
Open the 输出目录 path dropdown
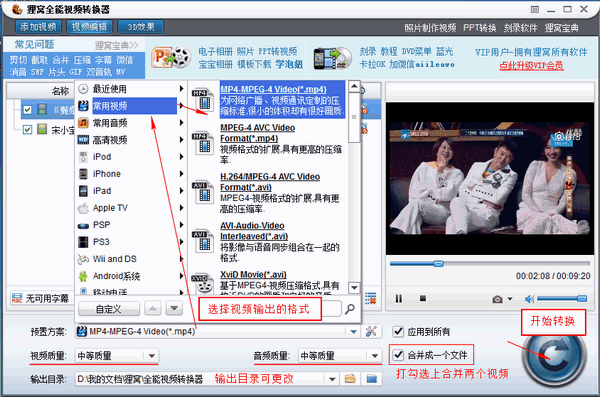[x=332, y=379]
